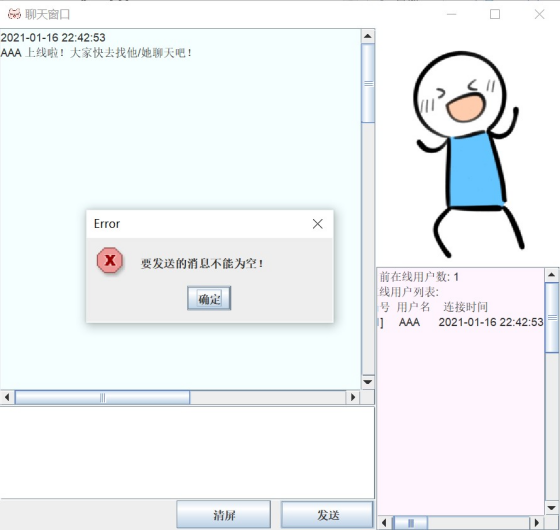This screenshot has width=560, height=531.
Task: Close the 聊天窗口 window
Action: click(539, 14)
